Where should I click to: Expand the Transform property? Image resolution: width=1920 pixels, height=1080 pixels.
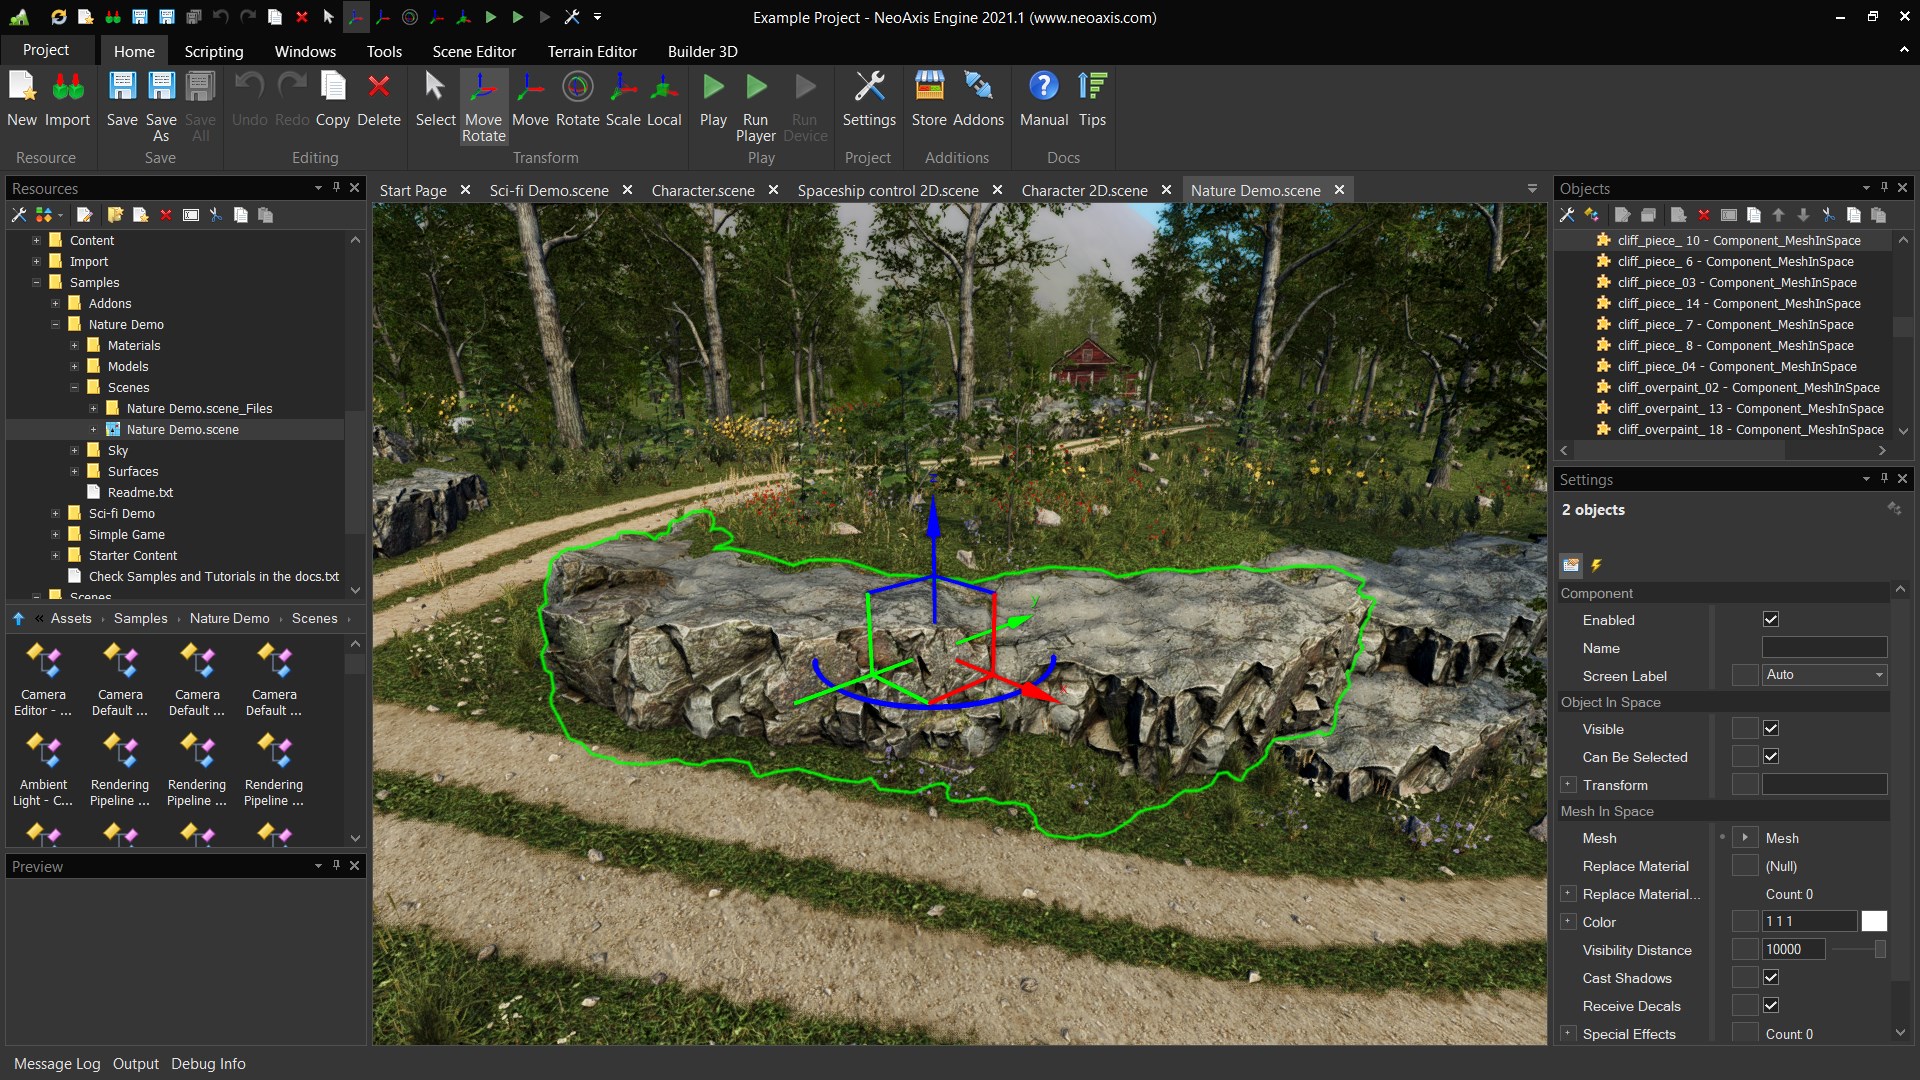coord(1568,785)
